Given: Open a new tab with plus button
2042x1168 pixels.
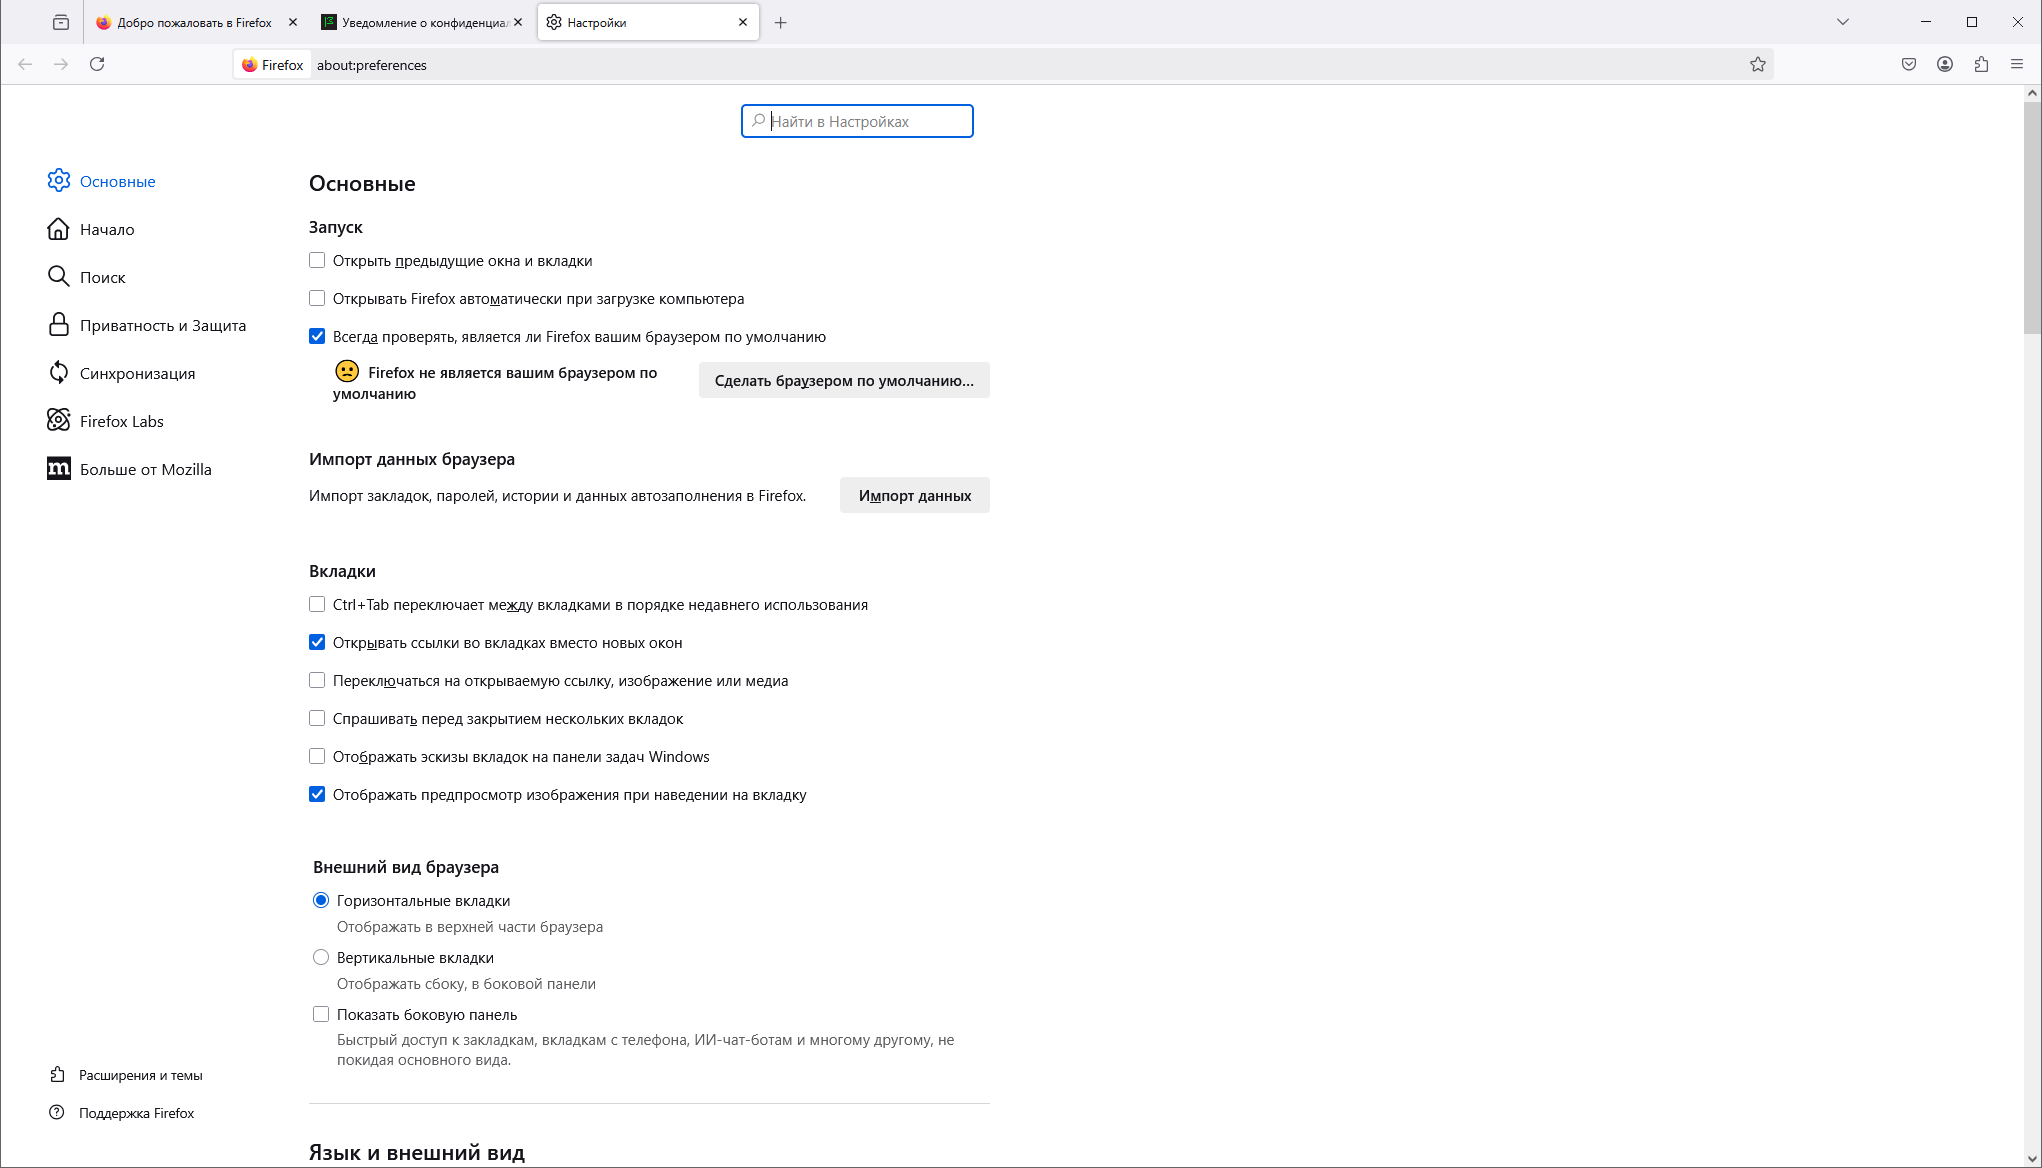Looking at the screenshot, I should click(781, 22).
